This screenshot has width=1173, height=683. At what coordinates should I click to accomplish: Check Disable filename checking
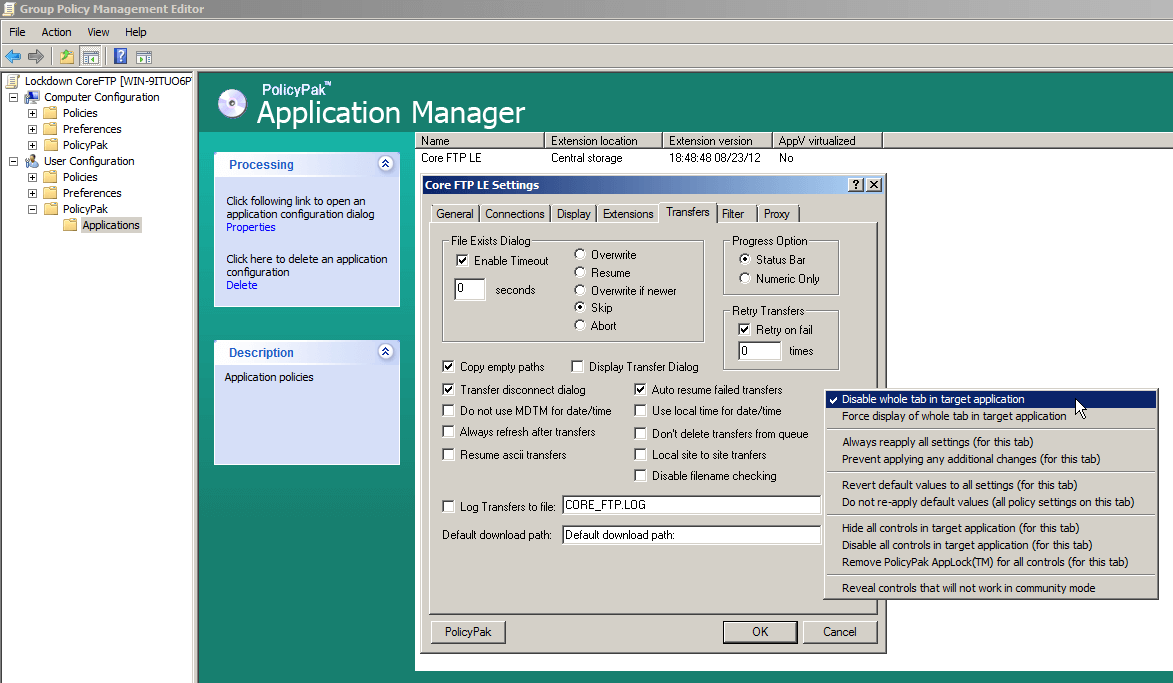point(640,475)
